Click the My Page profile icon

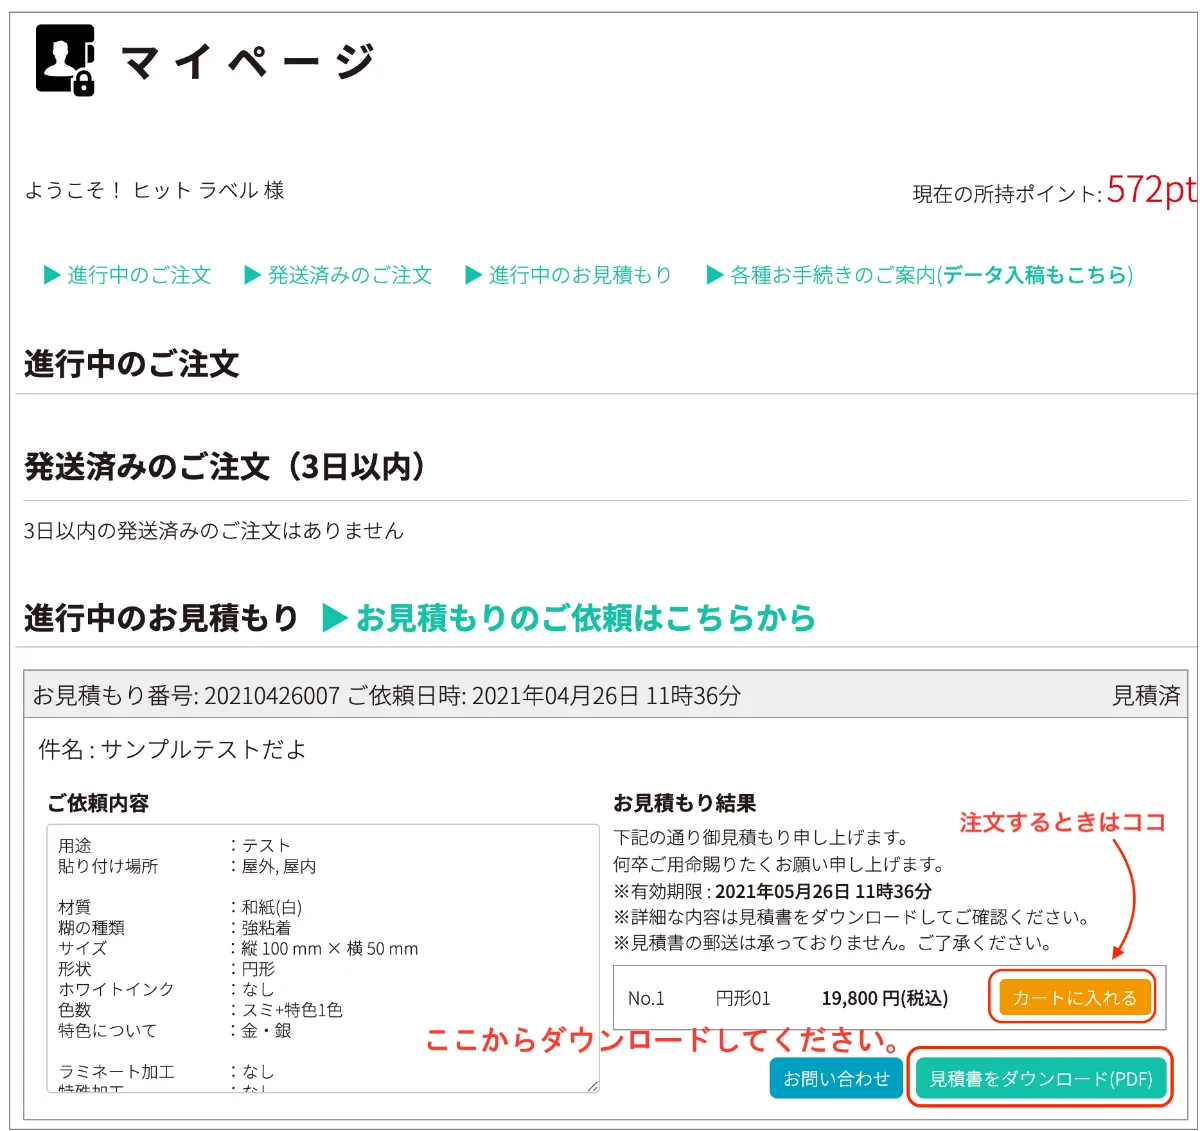[x=62, y=60]
